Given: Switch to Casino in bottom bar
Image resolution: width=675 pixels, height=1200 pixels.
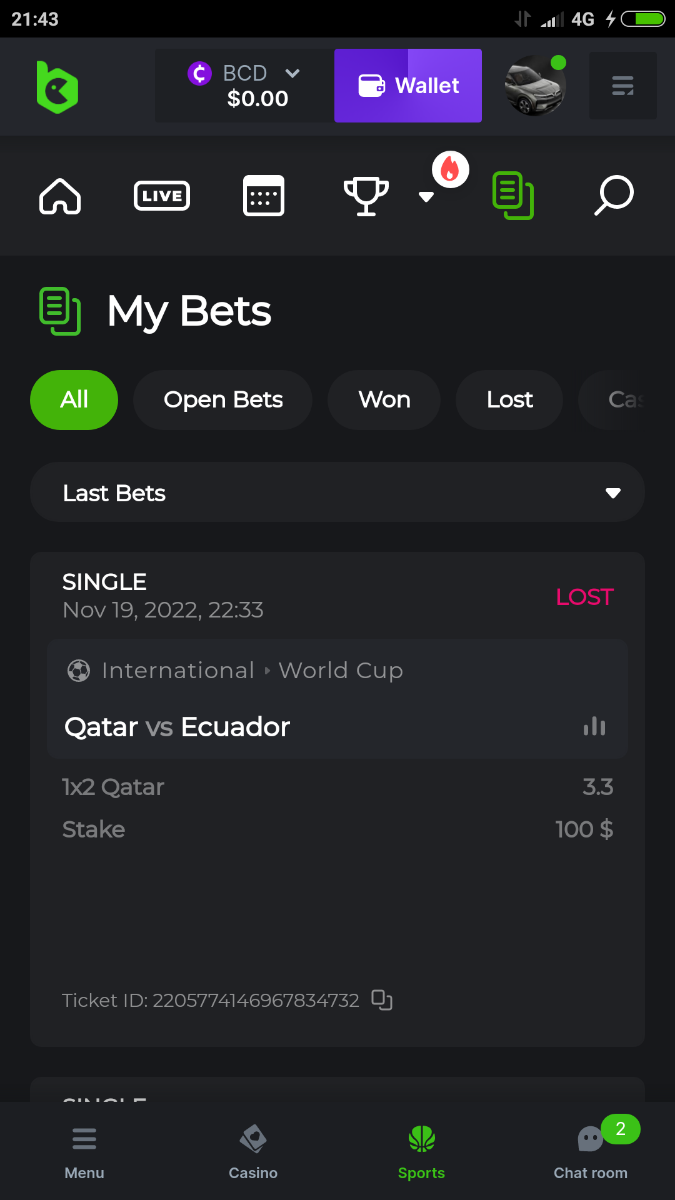Looking at the screenshot, I should [253, 1150].
